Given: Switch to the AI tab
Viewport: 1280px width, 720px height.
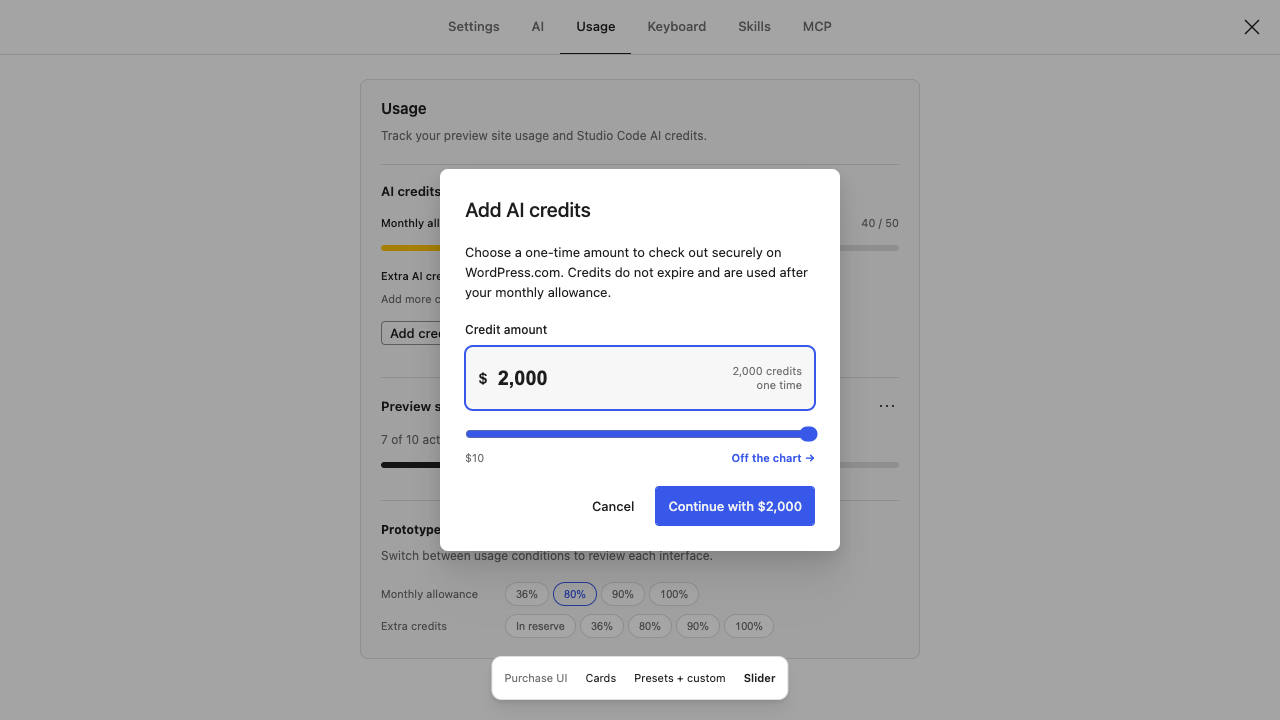Looking at the screenshot, I should [538, 27].
